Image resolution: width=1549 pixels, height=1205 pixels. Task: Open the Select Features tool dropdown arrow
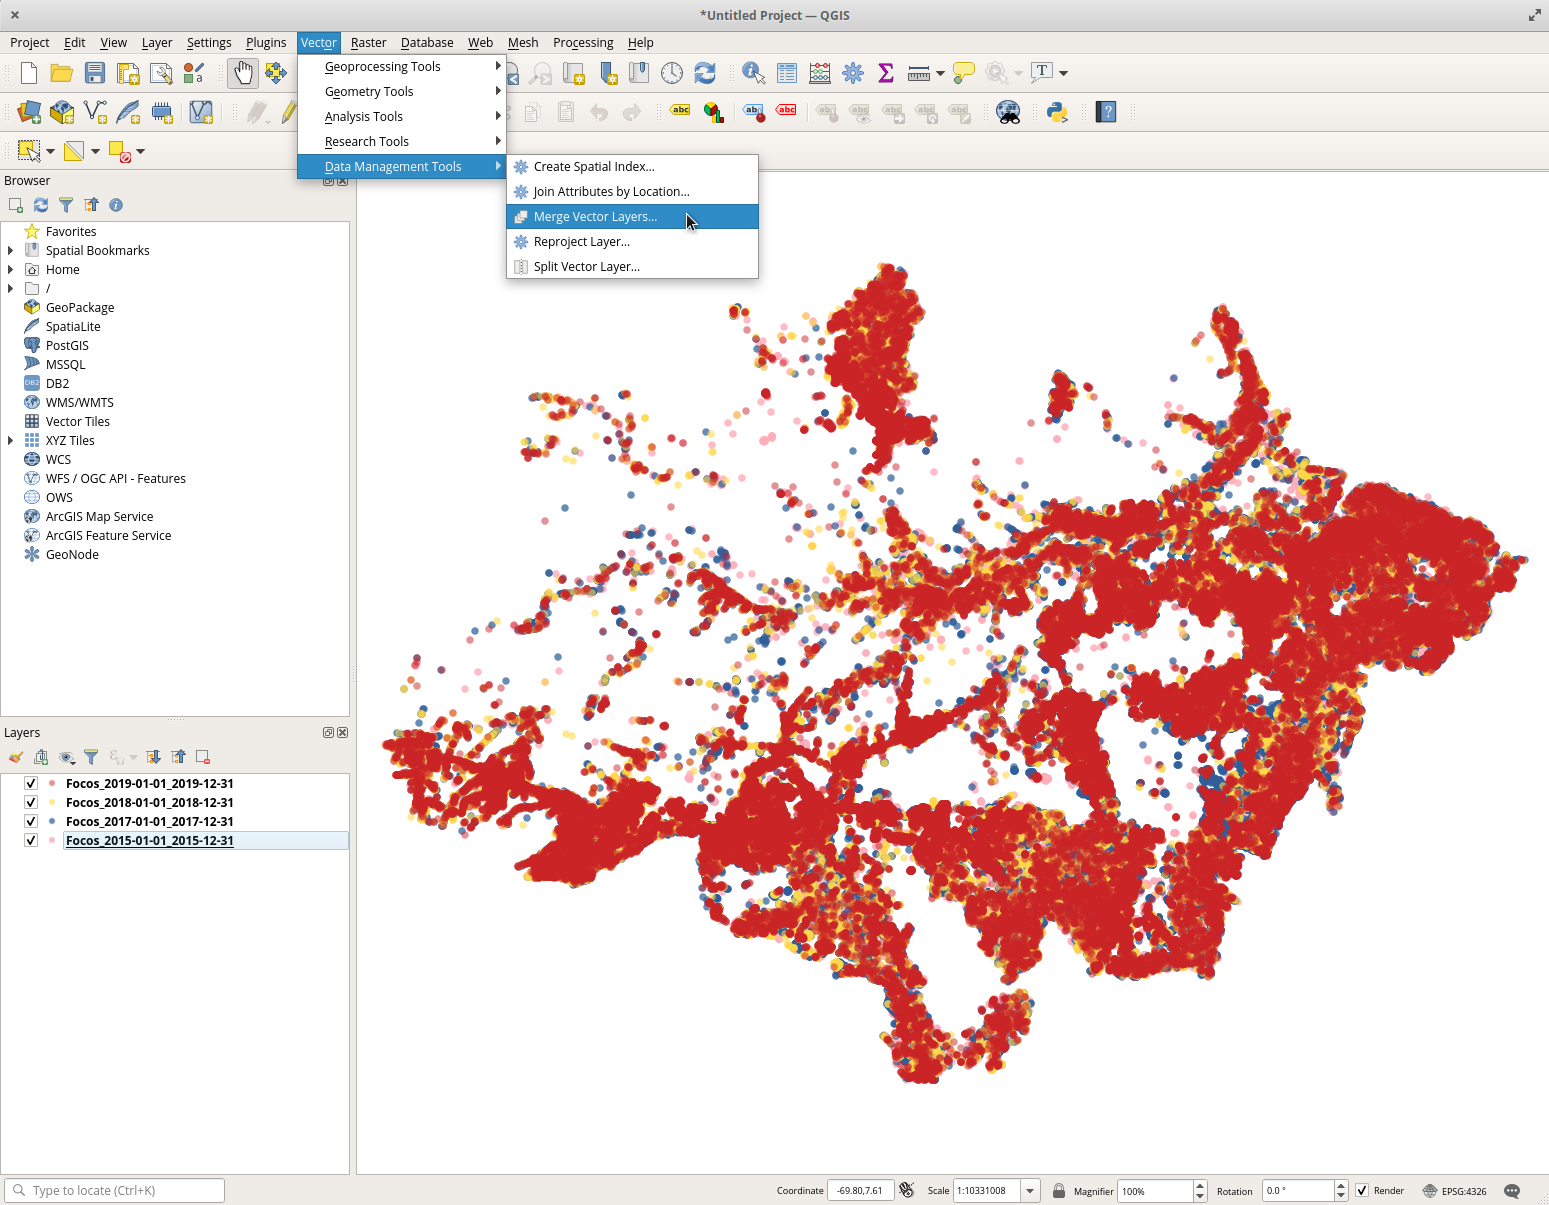click(x=50, y=151)
